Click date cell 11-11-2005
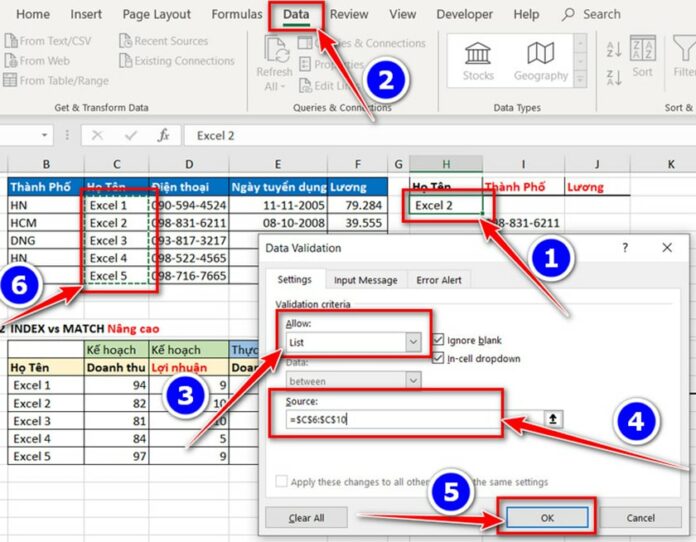Screen dimensions: 696x542 pos(278,205)
